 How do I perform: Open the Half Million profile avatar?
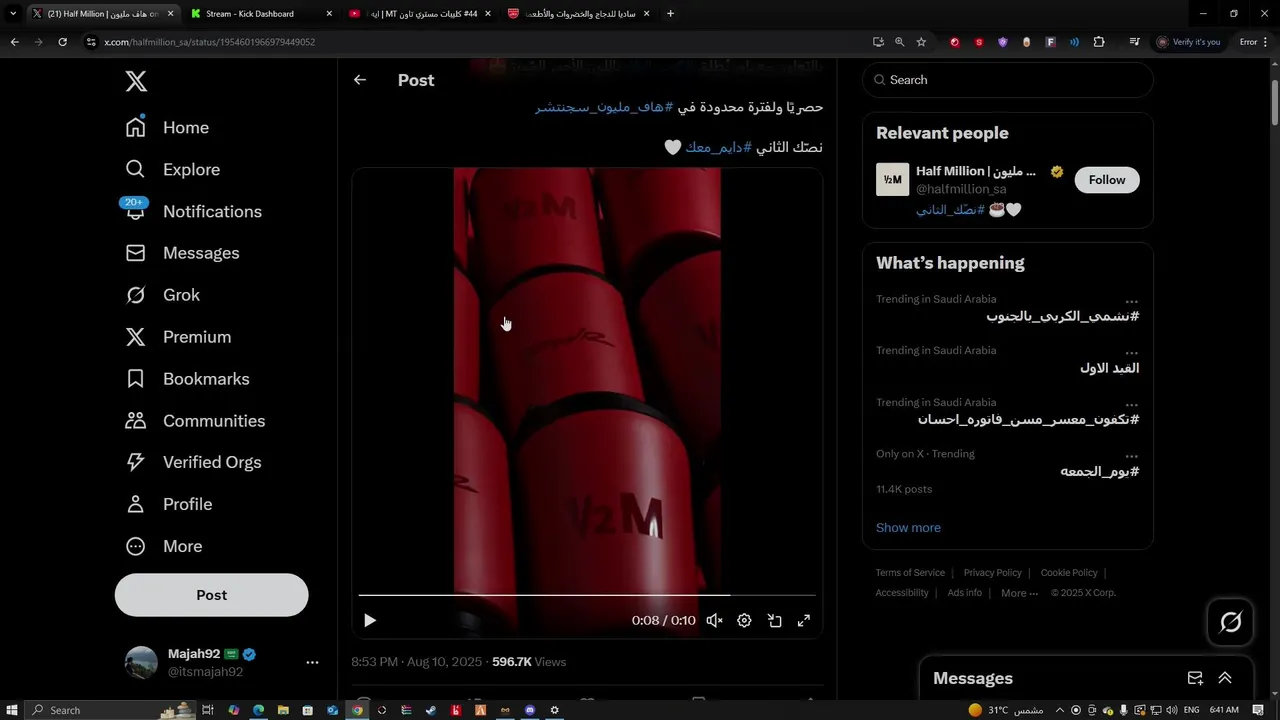click(892, 180)
